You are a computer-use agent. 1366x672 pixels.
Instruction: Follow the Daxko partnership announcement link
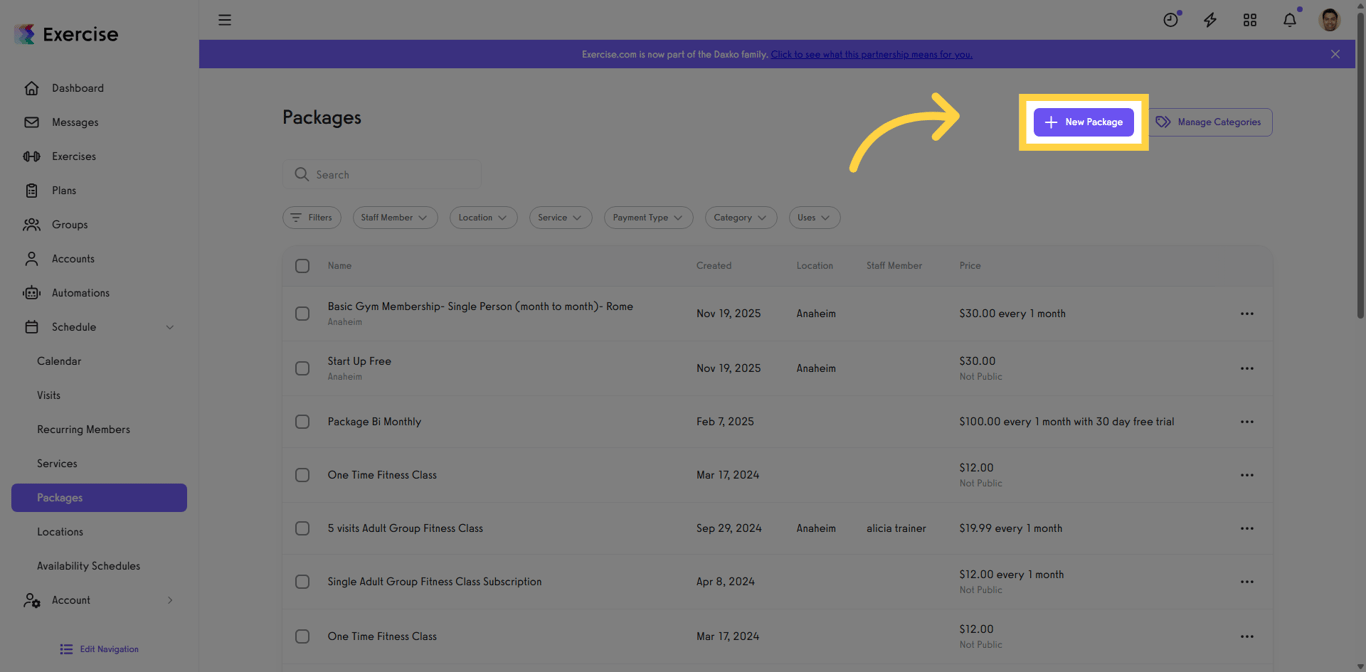coord(871,54)
